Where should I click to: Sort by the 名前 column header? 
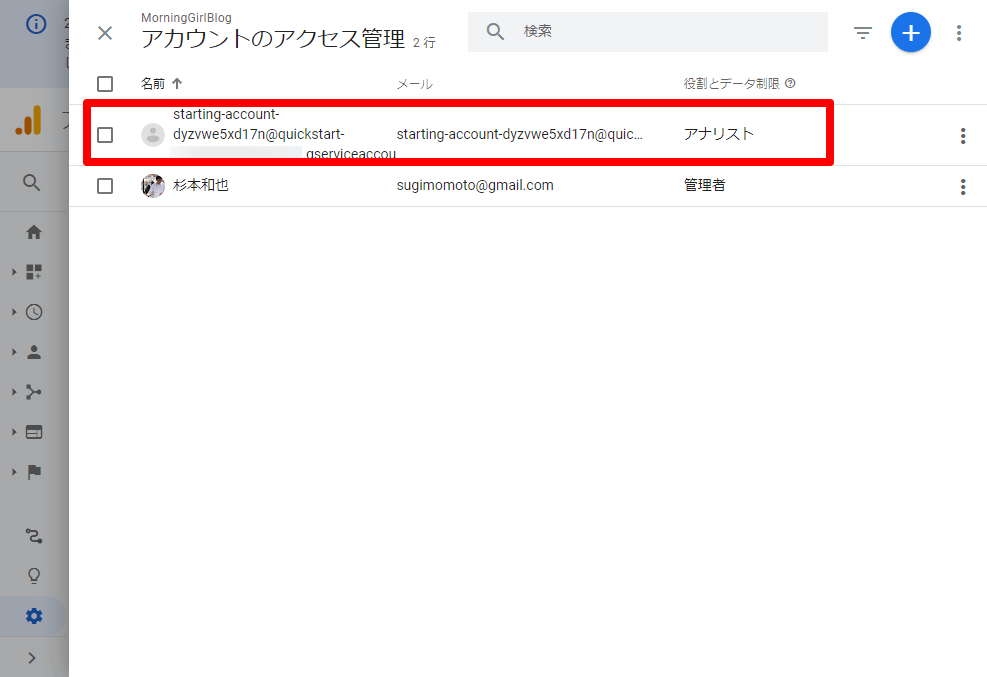click(x=153, y=84)
